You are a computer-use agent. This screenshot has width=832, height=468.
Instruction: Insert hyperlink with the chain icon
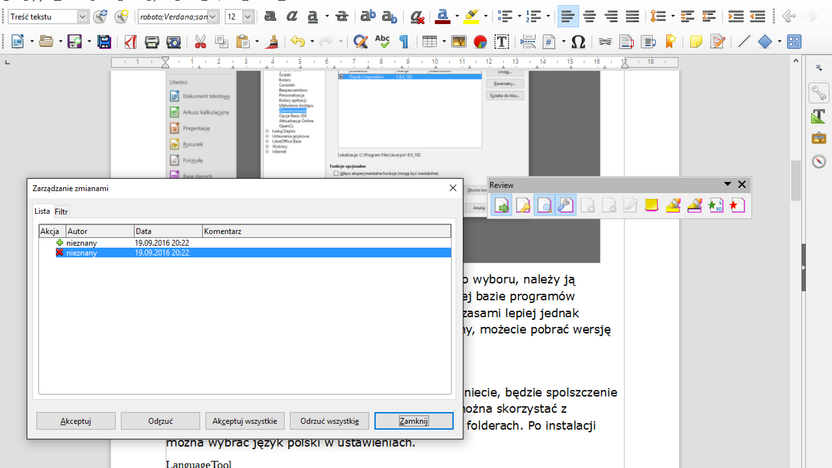(605, 41)
